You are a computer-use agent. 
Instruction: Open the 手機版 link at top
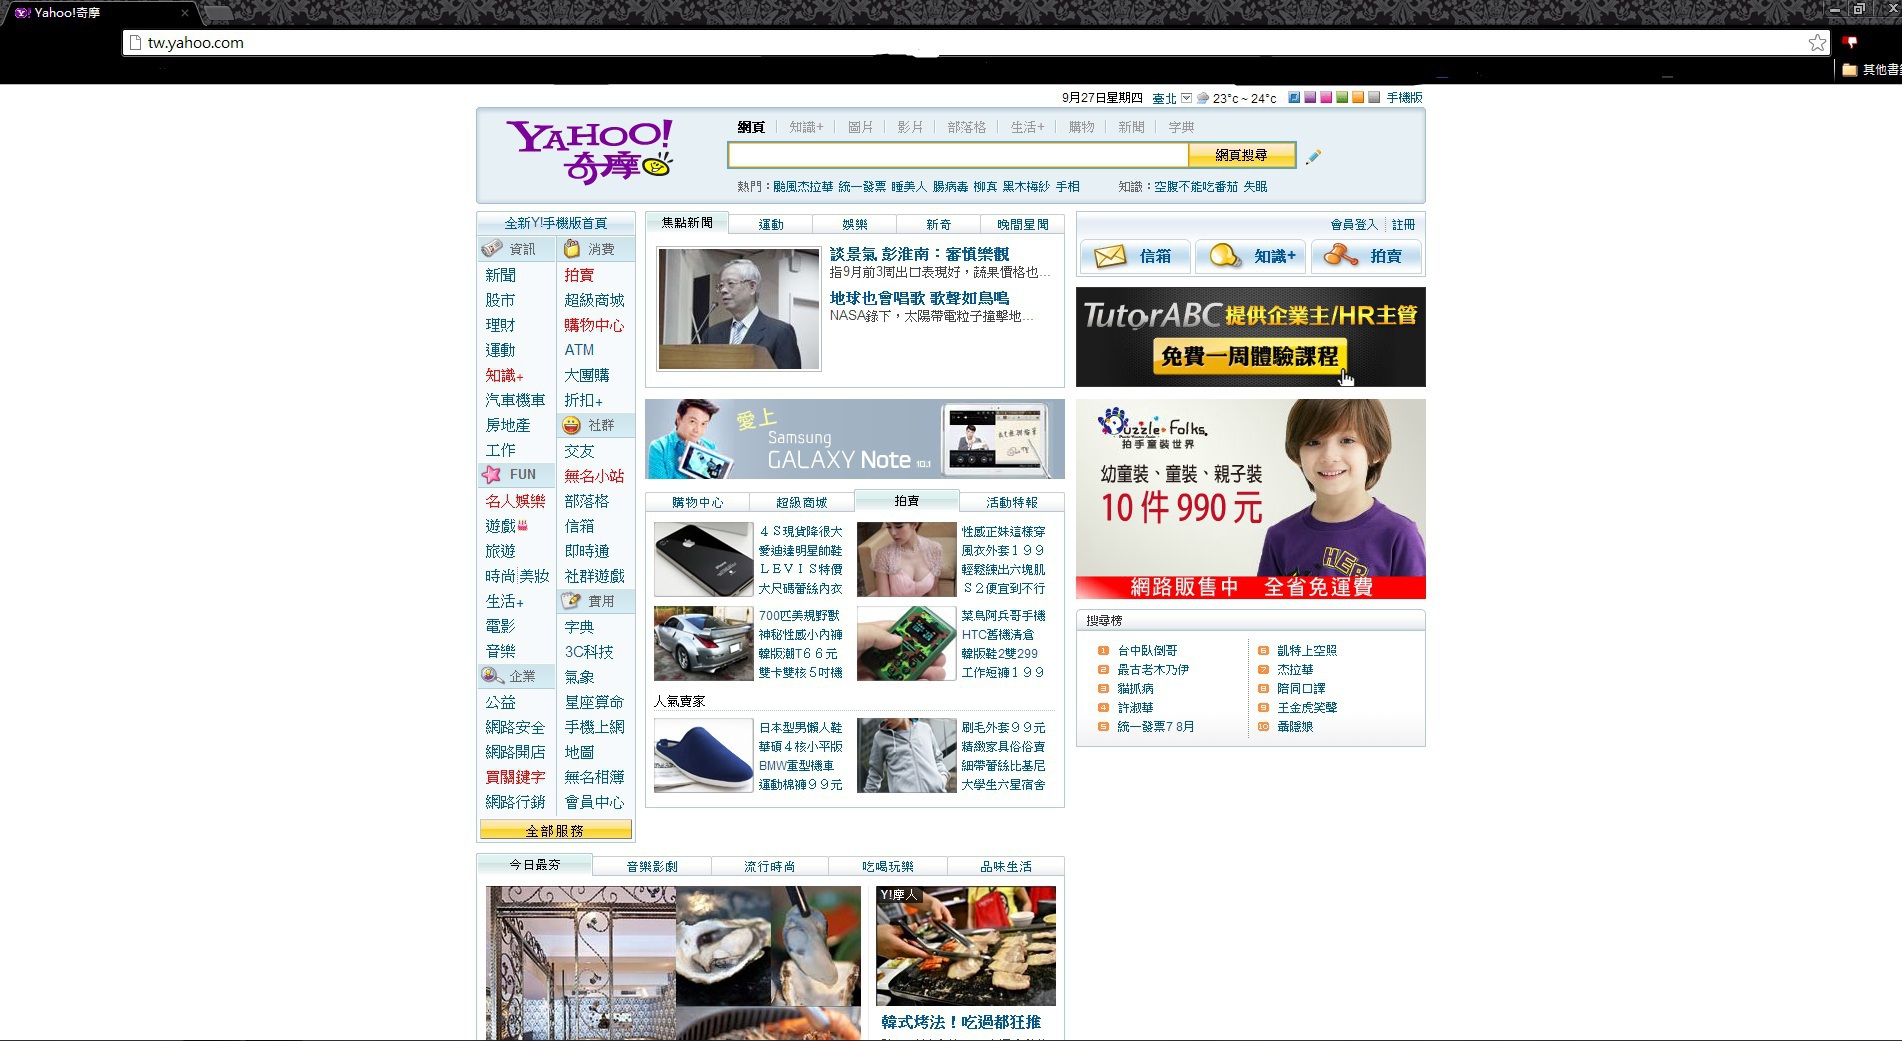coord(1404,97)
